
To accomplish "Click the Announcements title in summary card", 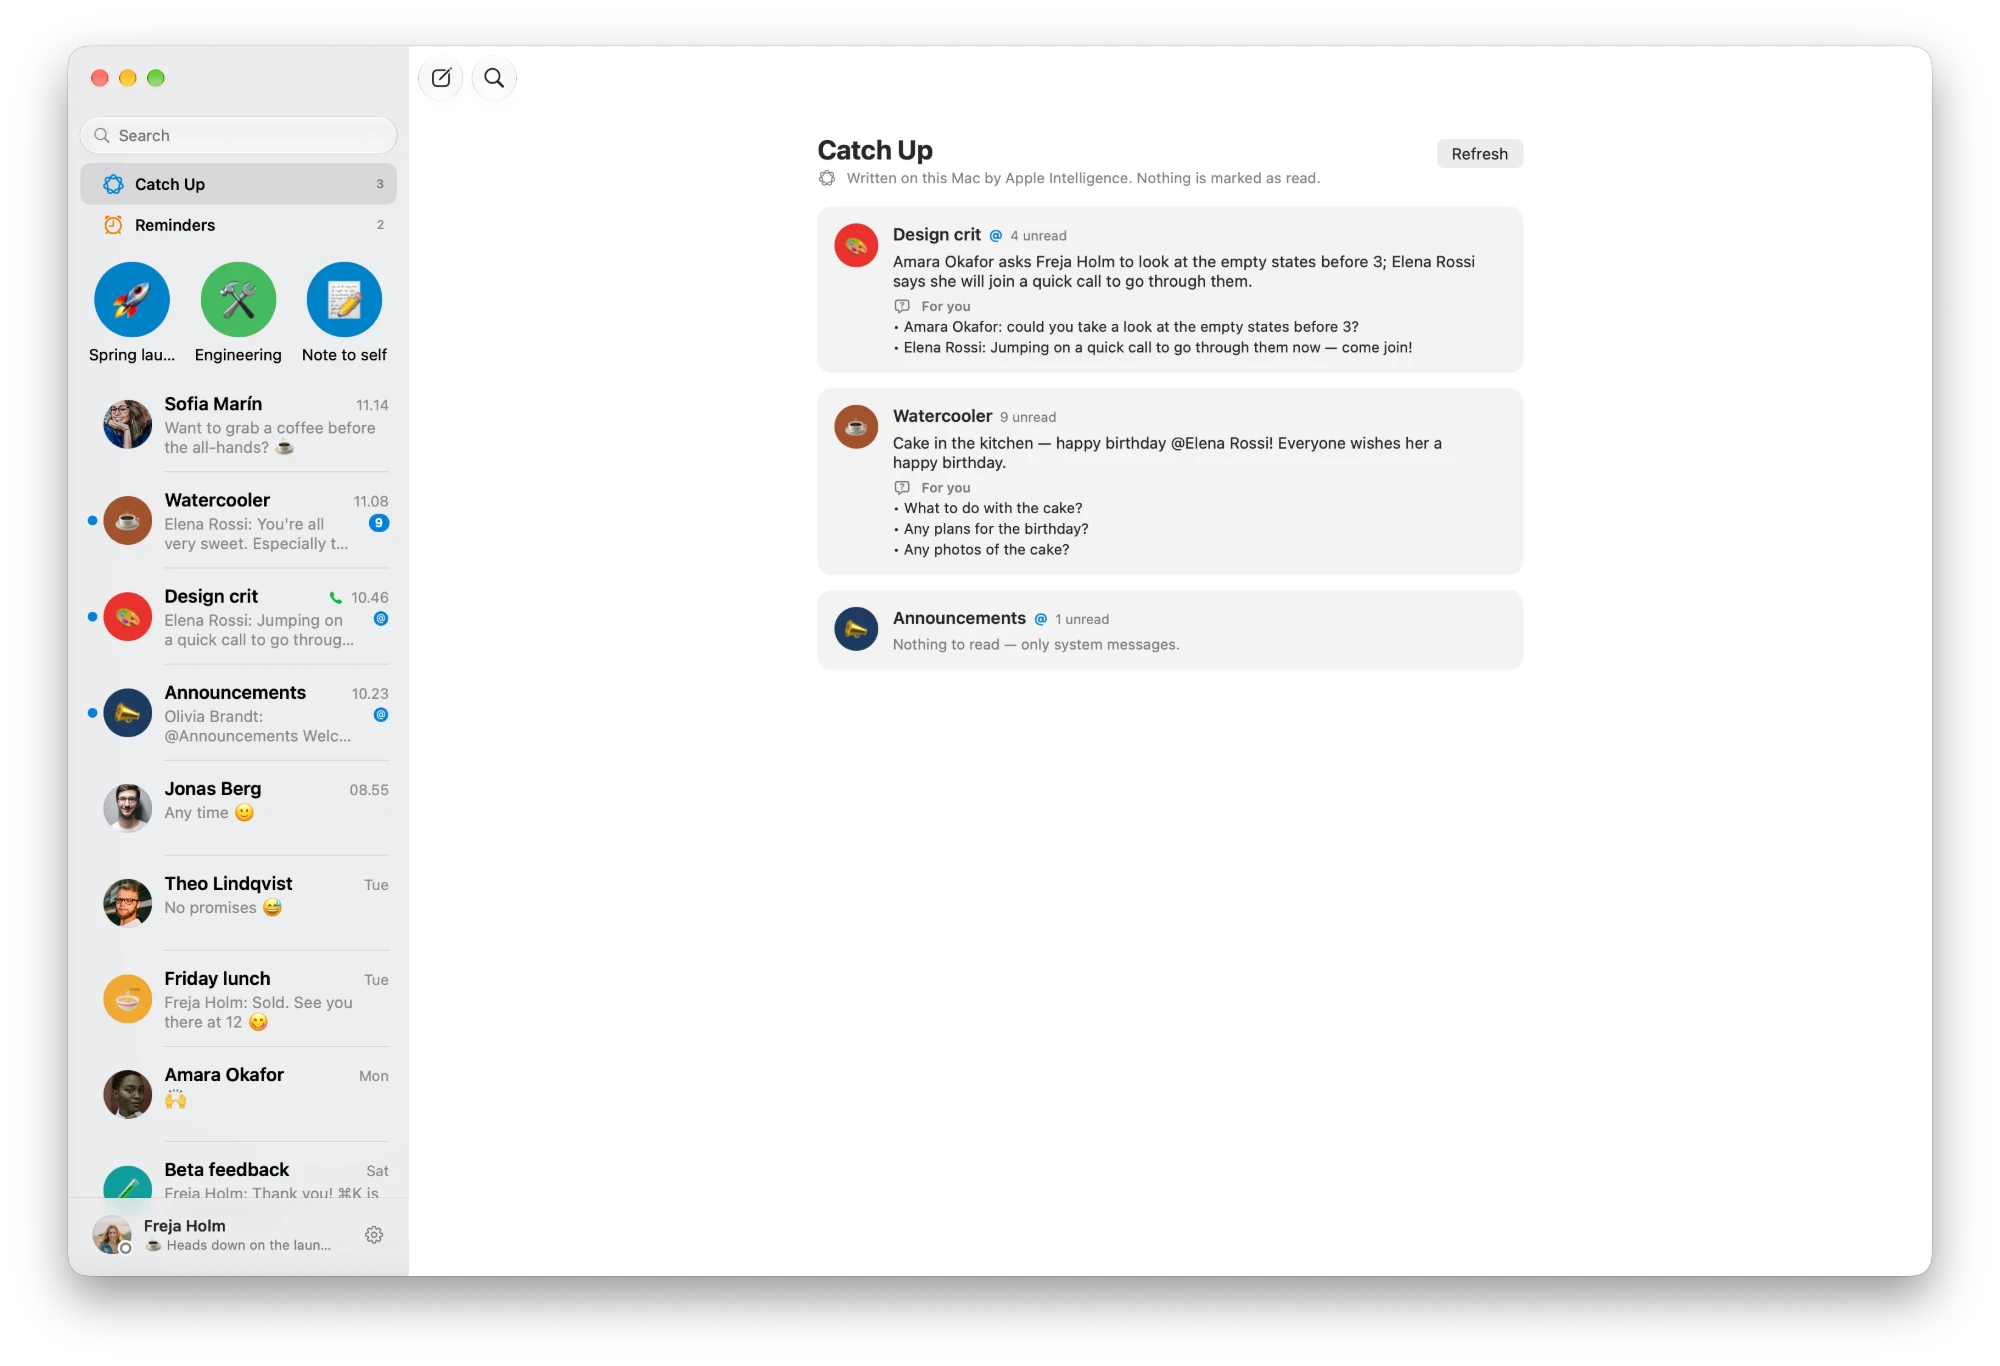I will (x=959, y=618).
